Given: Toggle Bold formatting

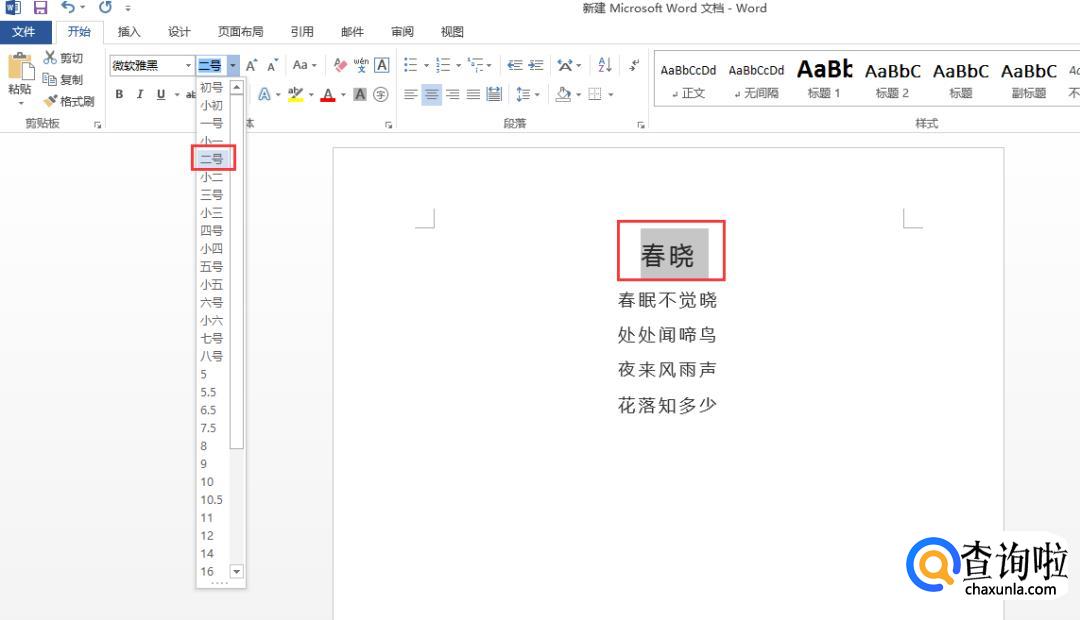Looking at the screenshot, I should [x=119, y=95].
